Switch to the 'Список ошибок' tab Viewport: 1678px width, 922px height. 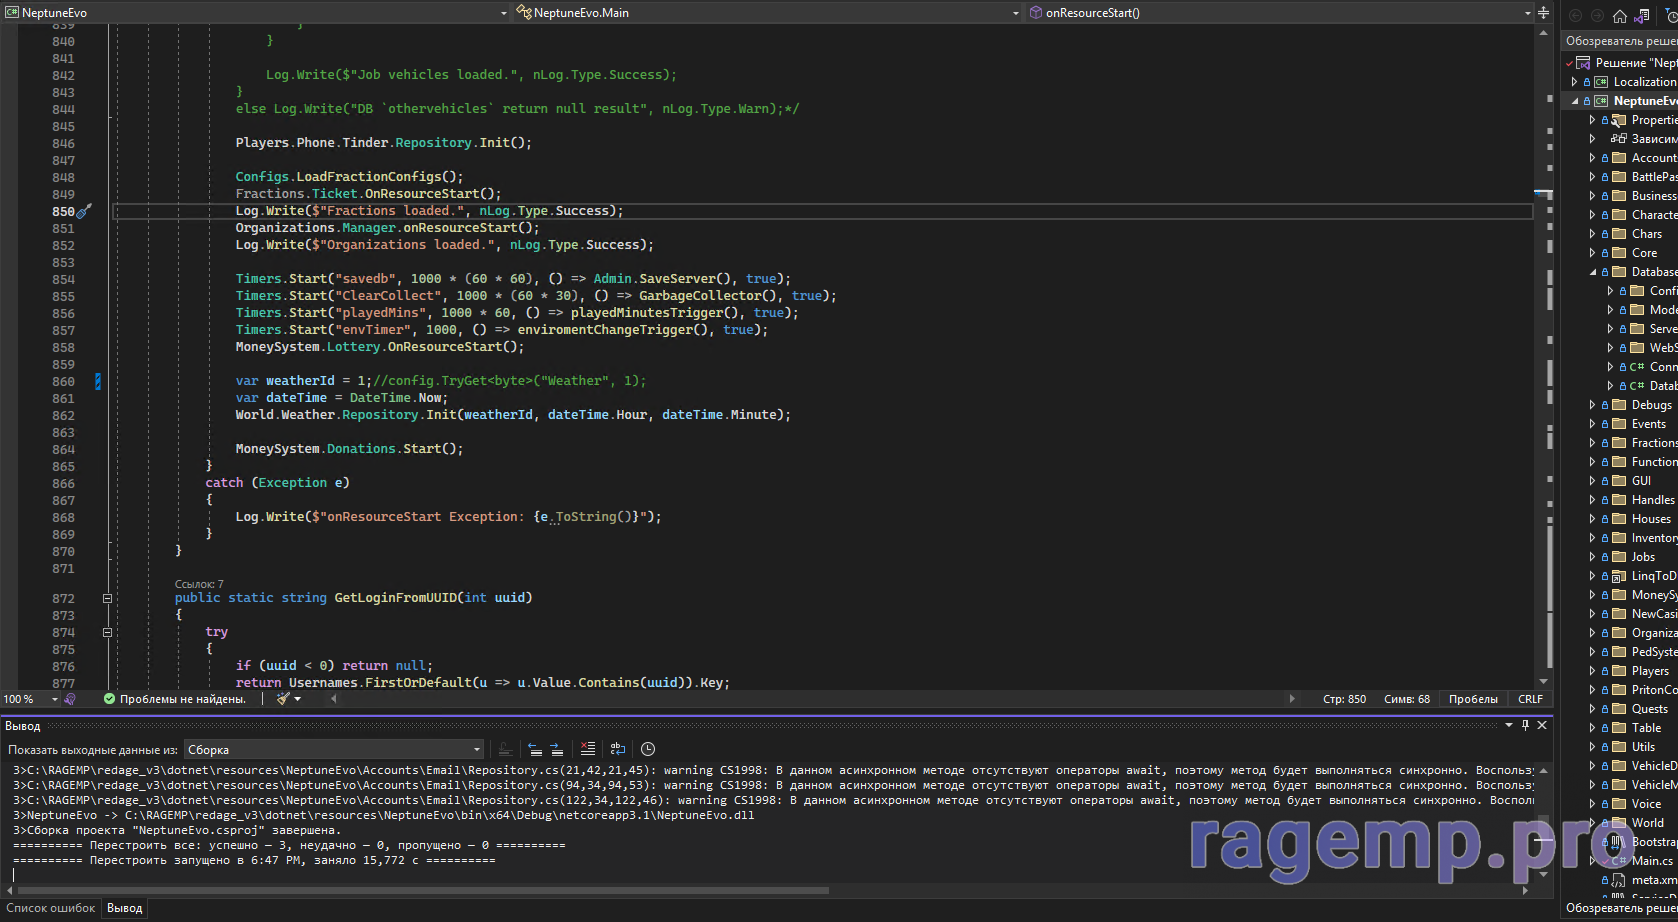[51, 908]
